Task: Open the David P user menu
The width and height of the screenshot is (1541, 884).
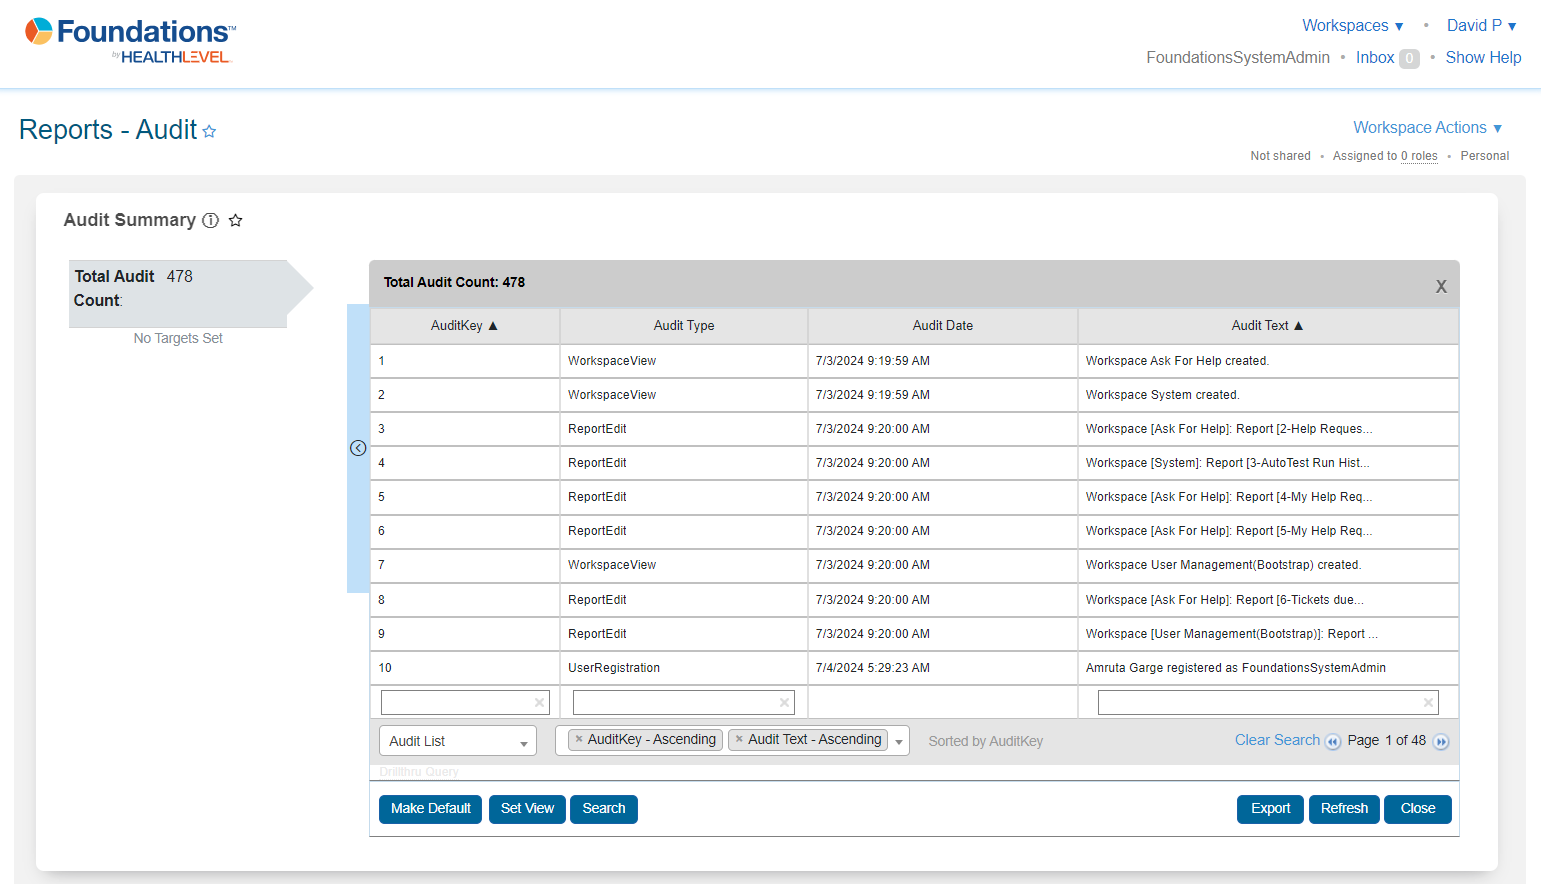Action: coord(1481,26)
